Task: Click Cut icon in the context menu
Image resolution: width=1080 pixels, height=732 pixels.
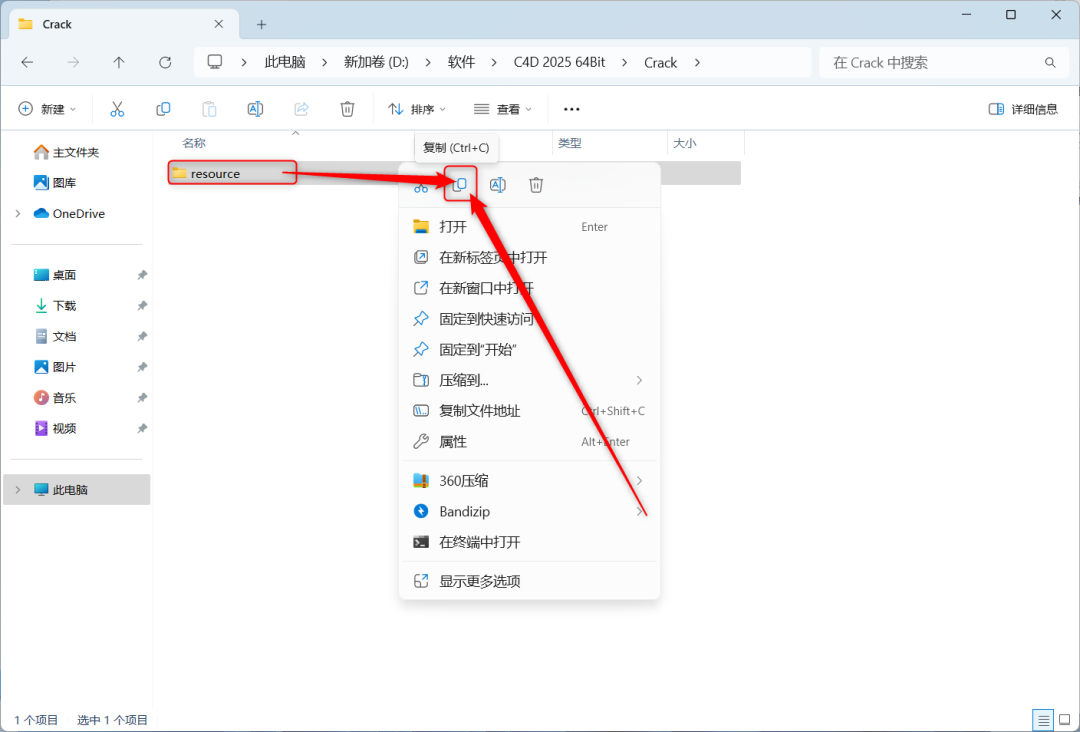Action: 421,186
